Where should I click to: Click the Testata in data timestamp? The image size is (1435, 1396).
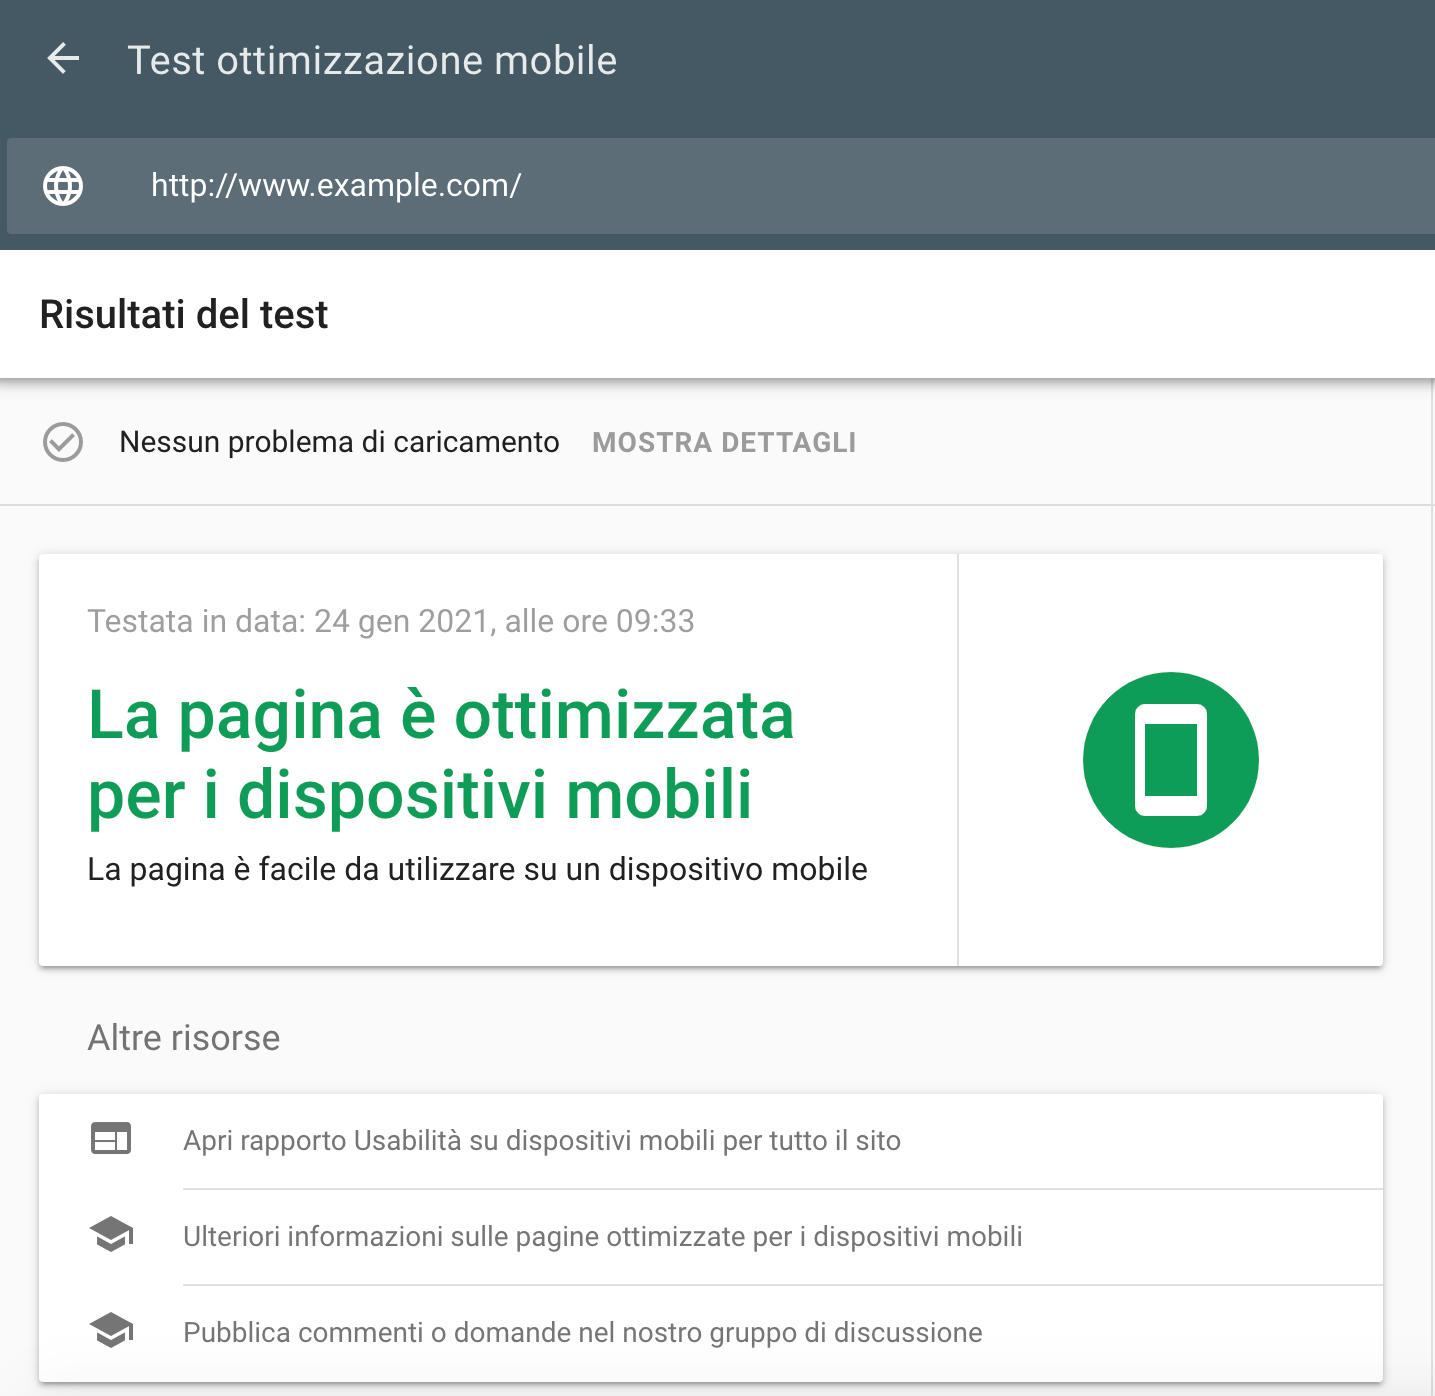click(x=391, y=621)
